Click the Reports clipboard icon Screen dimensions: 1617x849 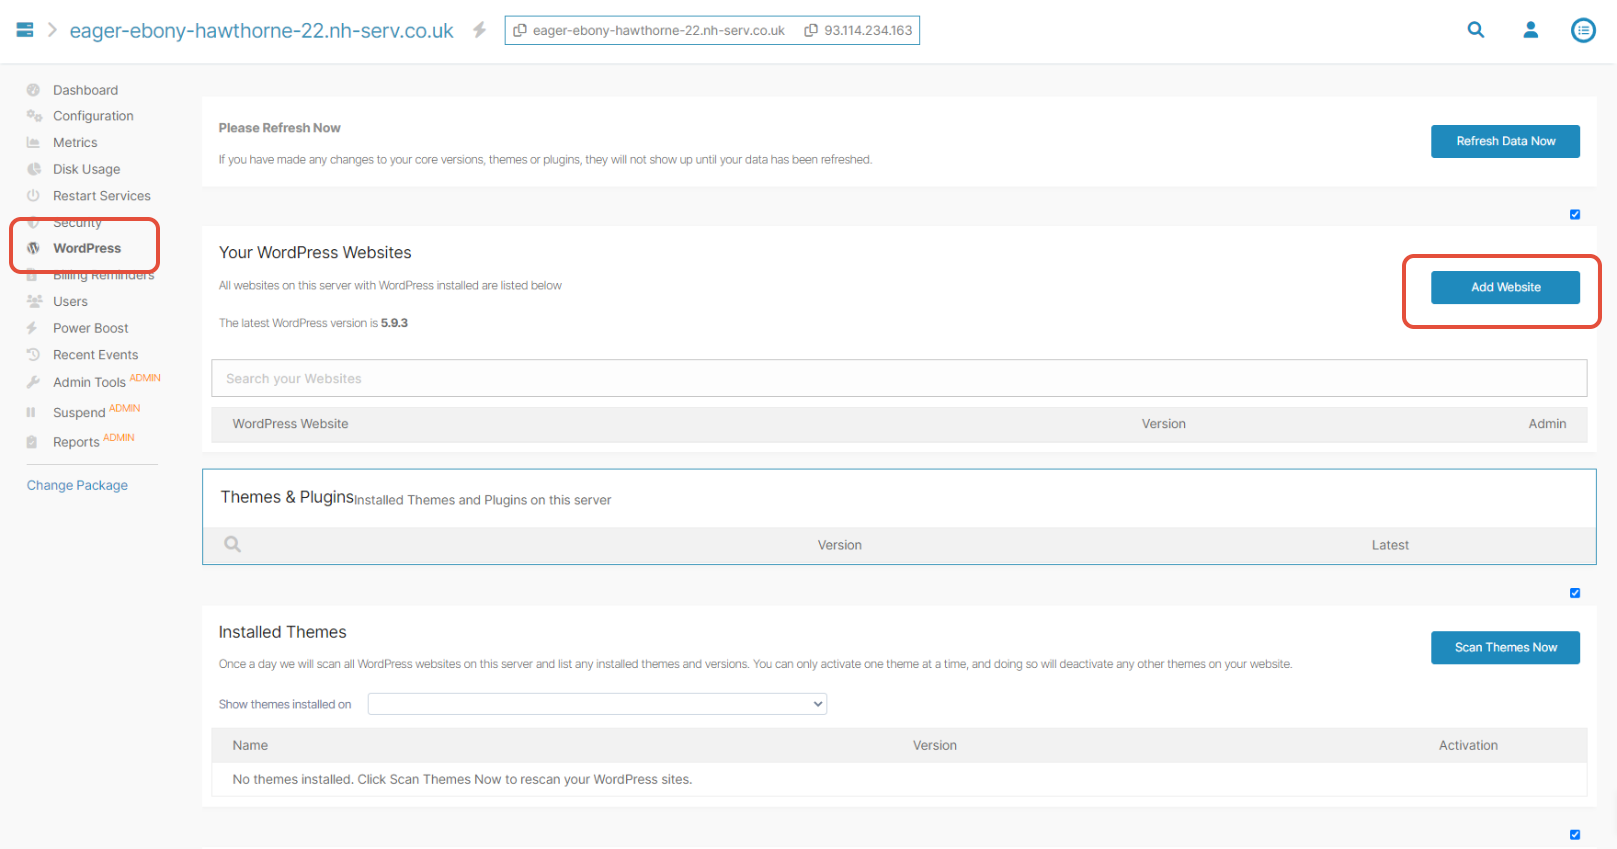[x=32, y=442]
